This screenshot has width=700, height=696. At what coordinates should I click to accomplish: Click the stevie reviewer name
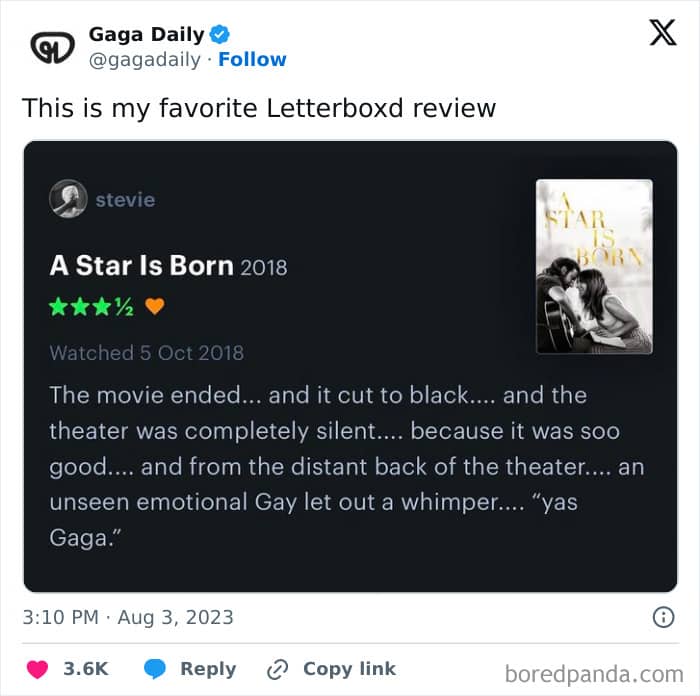coord(125,199)
